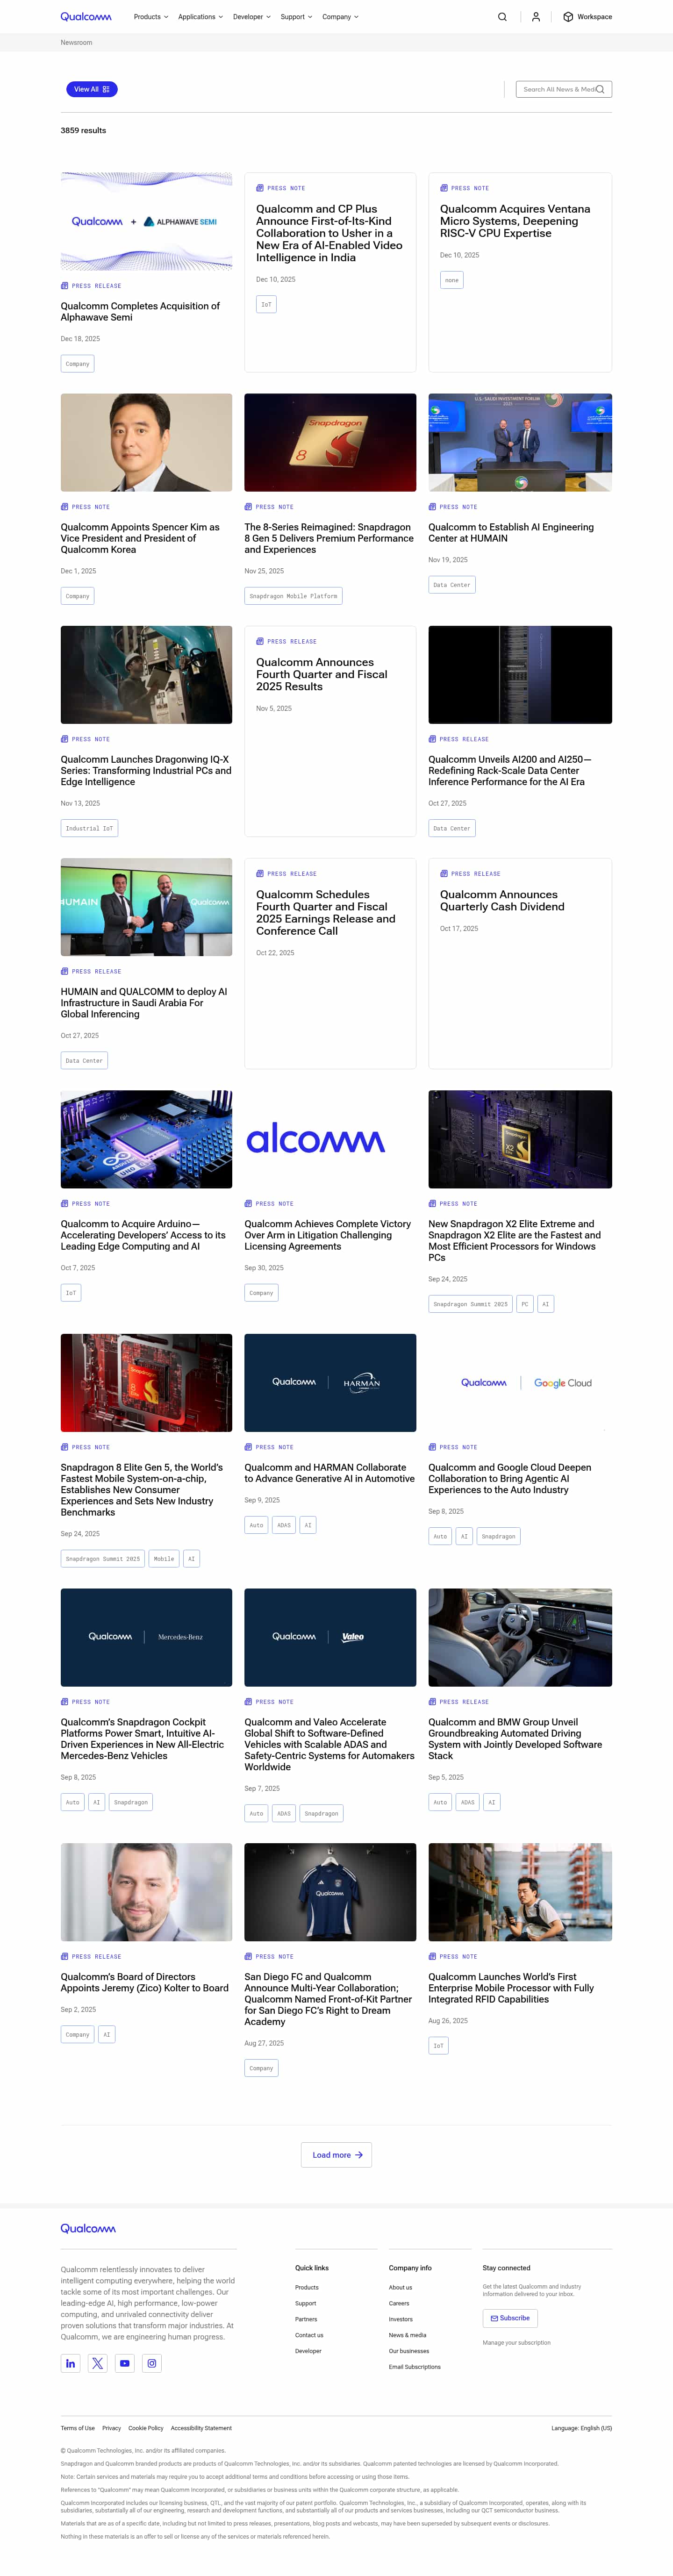Open the Instagram icon in the footer
Screen dimensions: 673x2576
tap(152, 2364)
